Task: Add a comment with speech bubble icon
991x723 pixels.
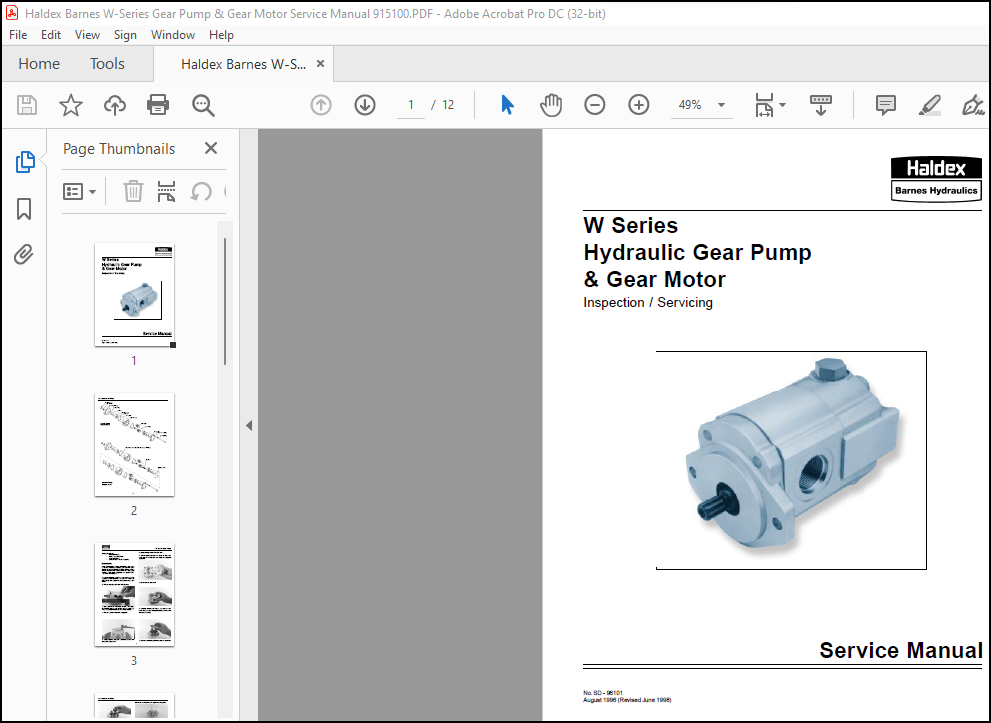Action: pos(885,105)
